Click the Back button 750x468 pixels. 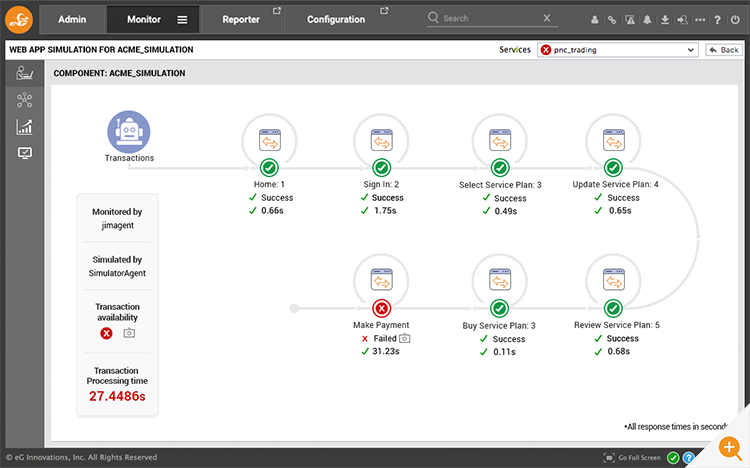pyautogui.click(x=724, y=50)
